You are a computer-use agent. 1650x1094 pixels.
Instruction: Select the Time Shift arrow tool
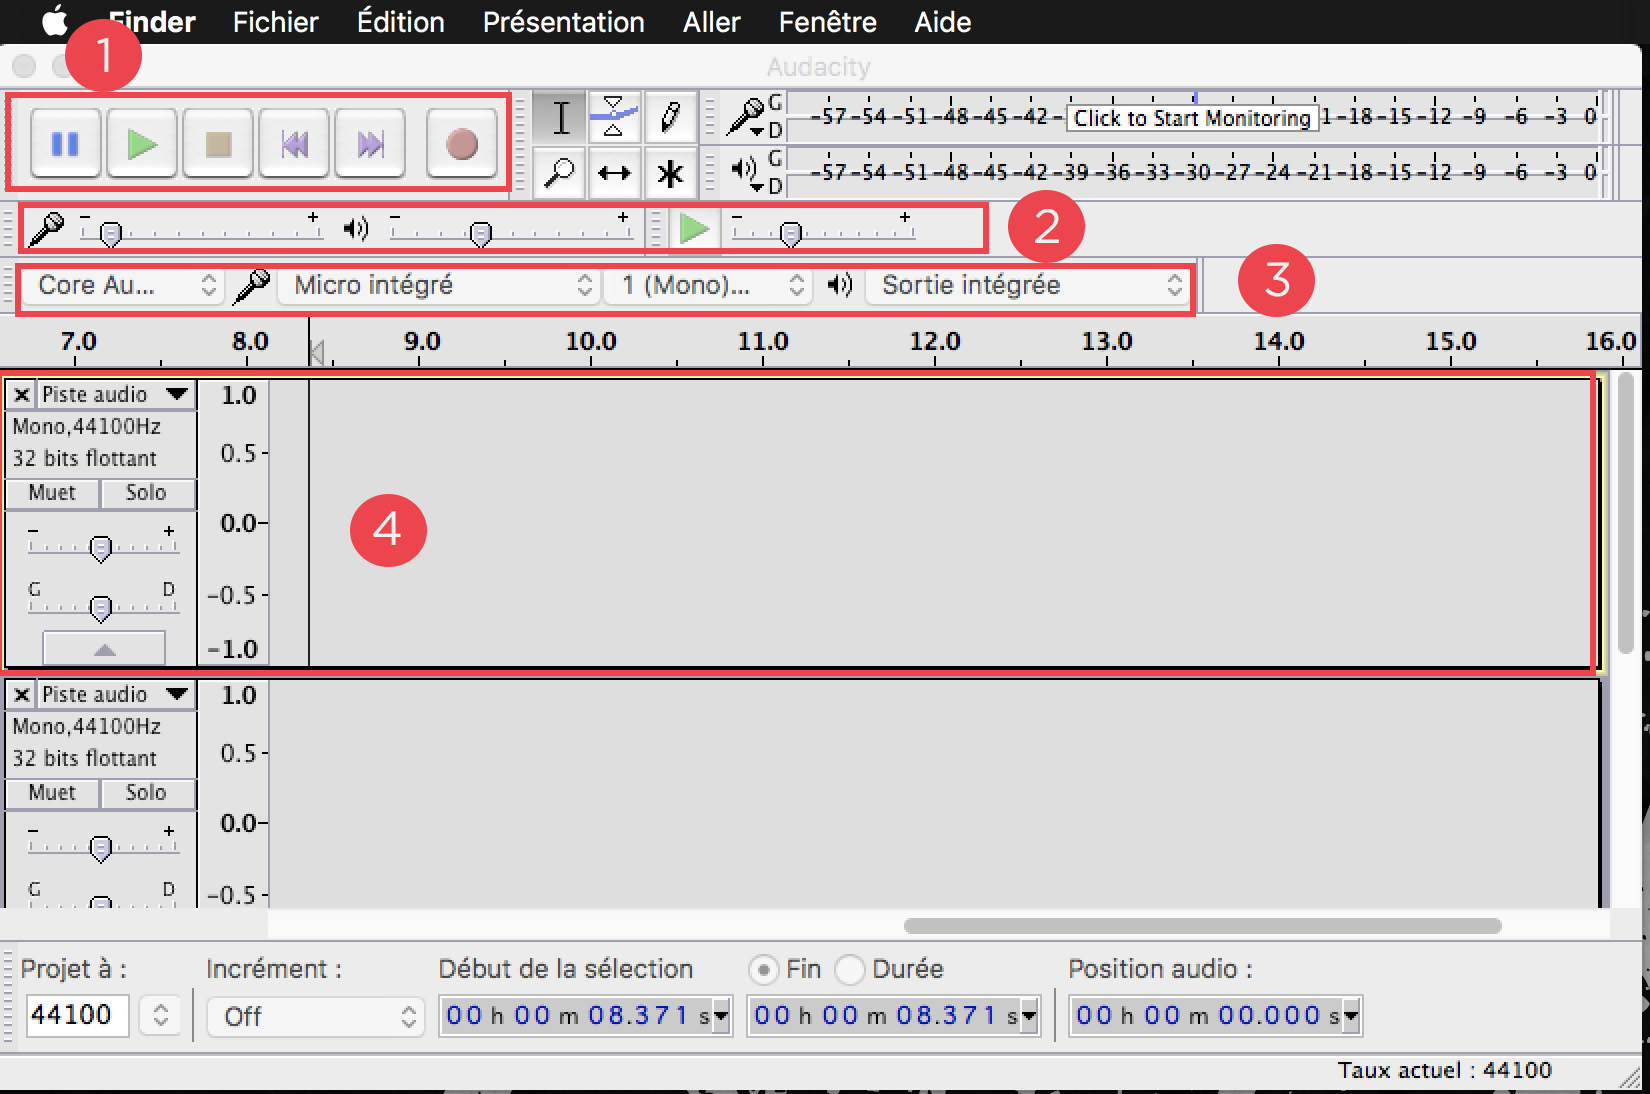(614, 173)
